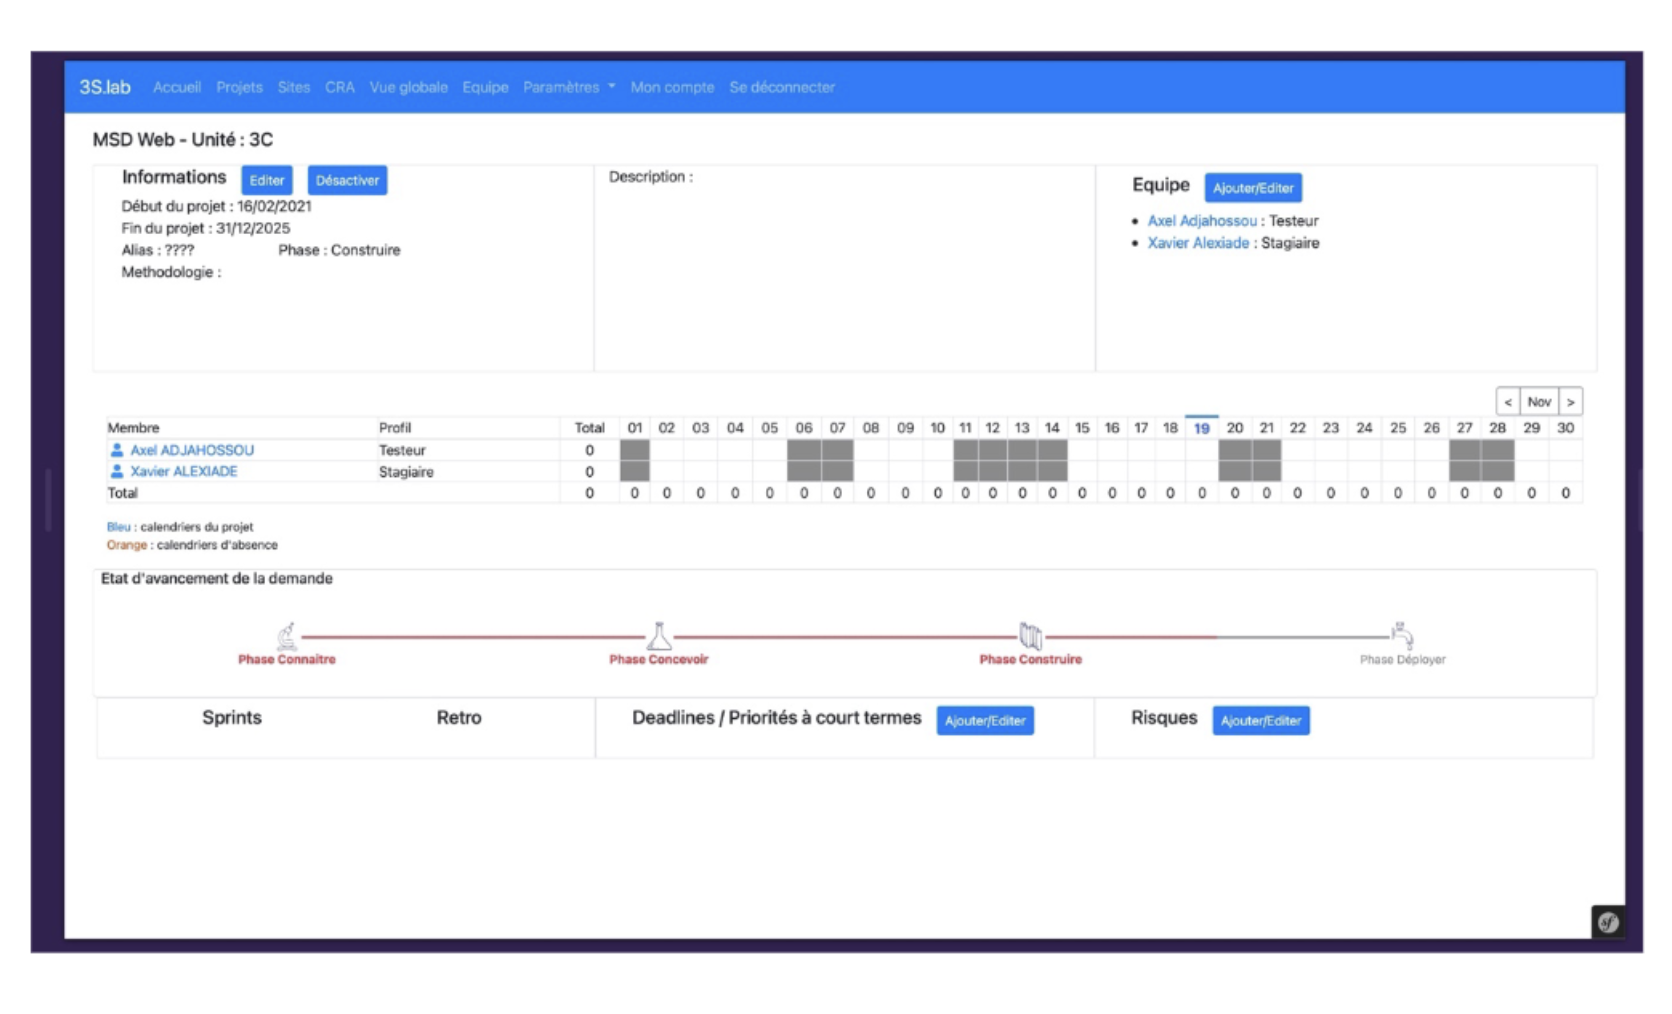Open Mon compte page
Screen dimensions: 1672x1014
(x=672, y=87)
